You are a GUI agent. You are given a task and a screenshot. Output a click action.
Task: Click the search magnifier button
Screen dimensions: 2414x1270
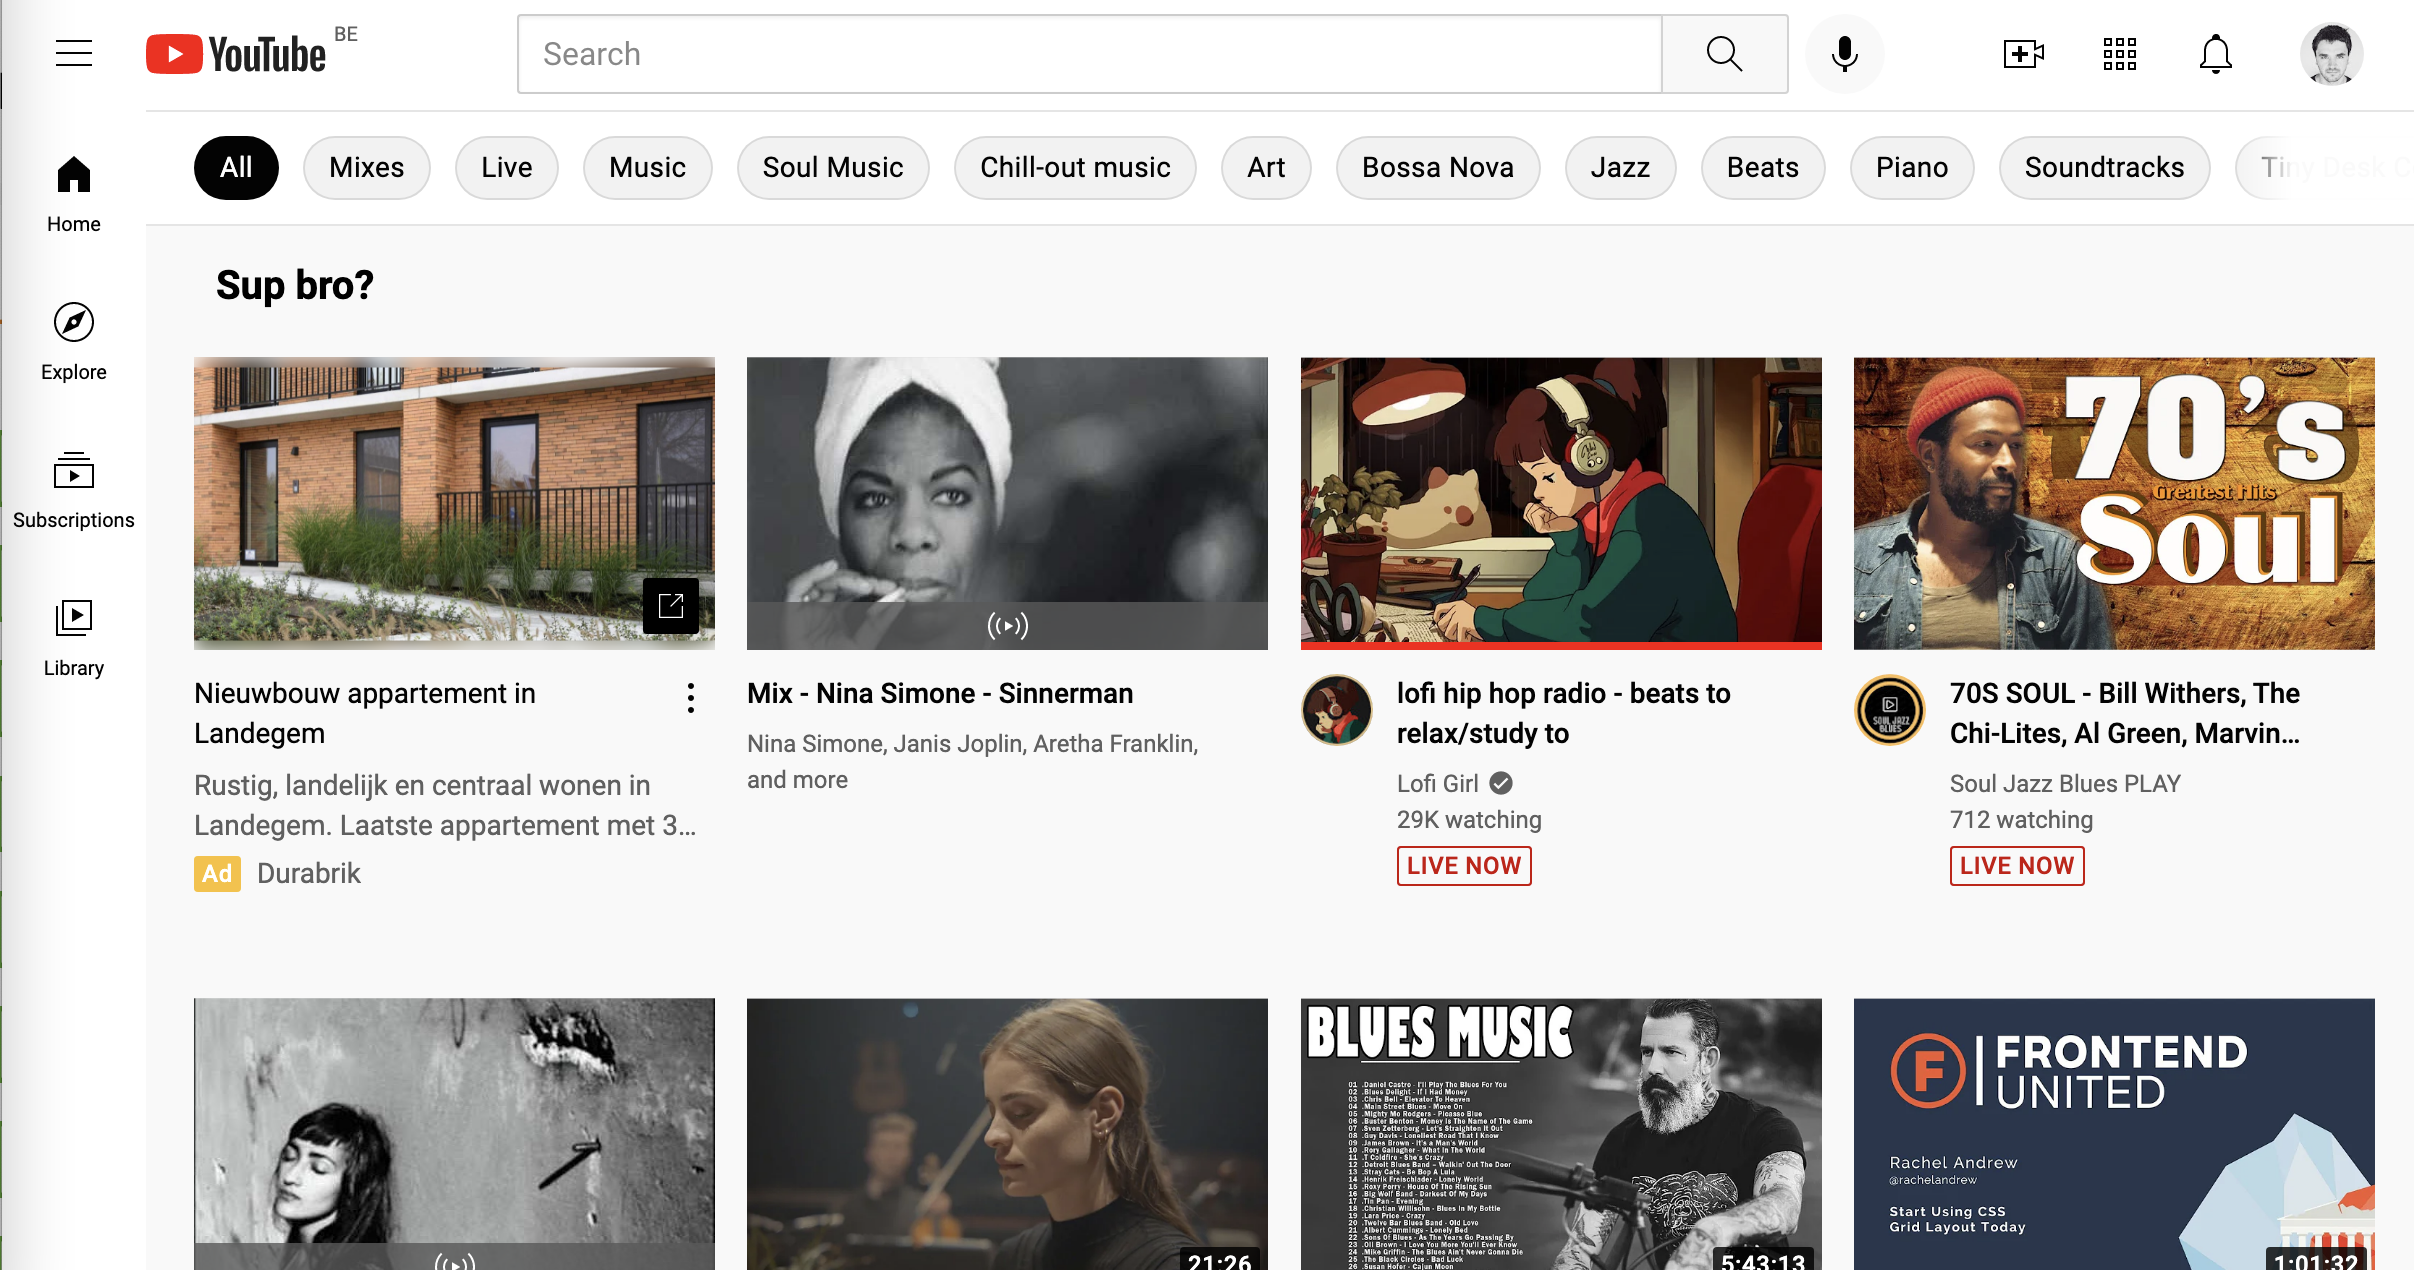pyautogui.click(x=1724, y=54)
